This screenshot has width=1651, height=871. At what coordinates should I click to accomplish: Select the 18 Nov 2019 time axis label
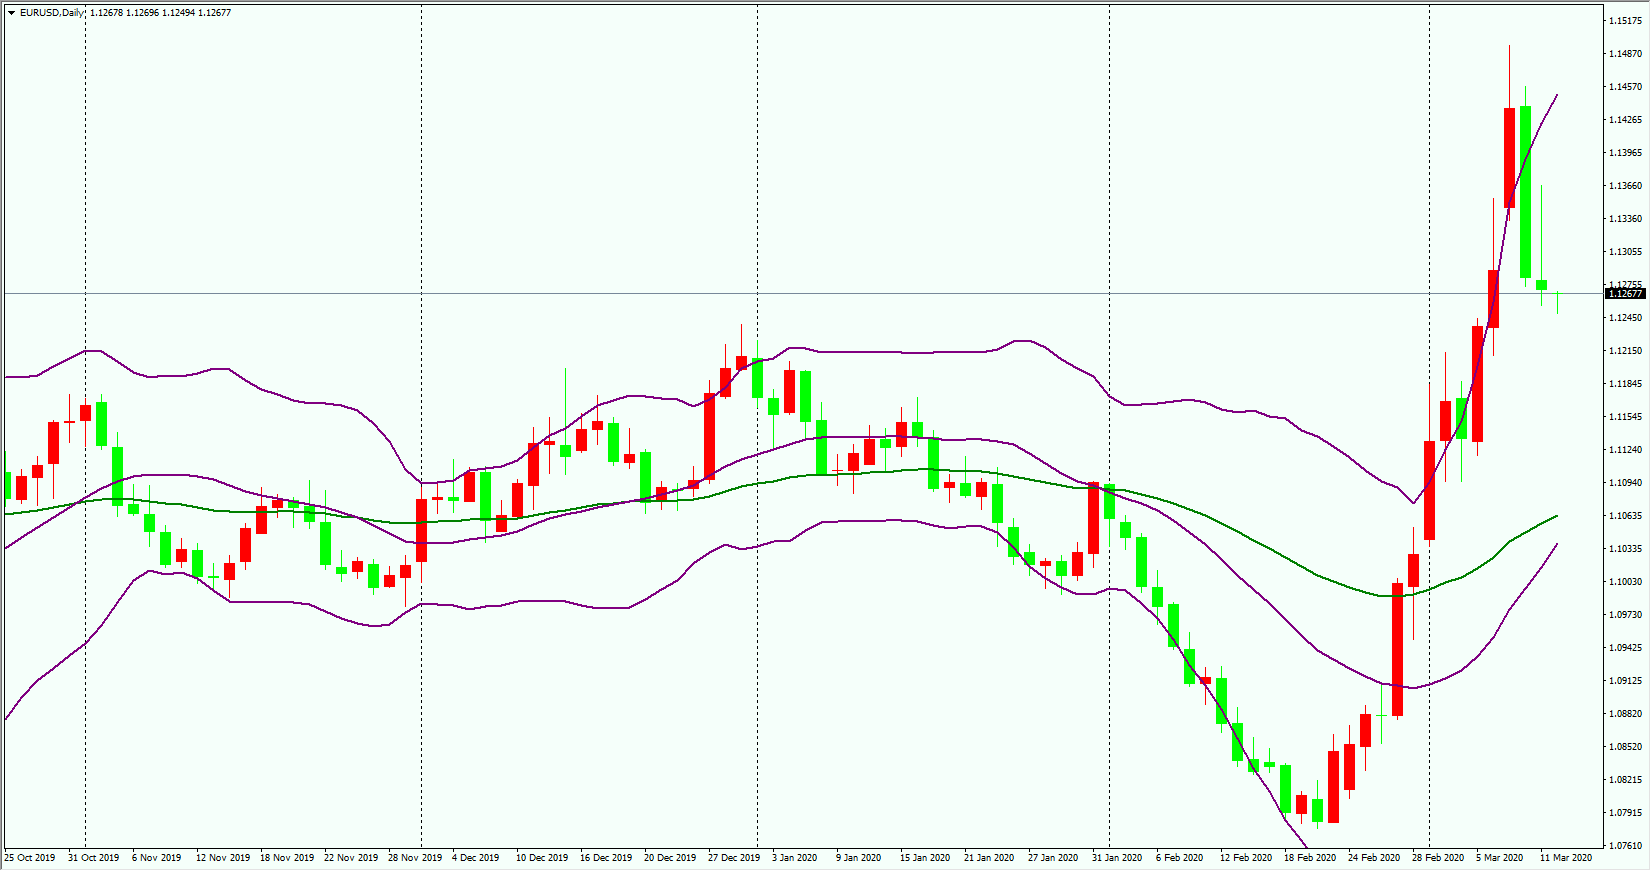[287, 857]
